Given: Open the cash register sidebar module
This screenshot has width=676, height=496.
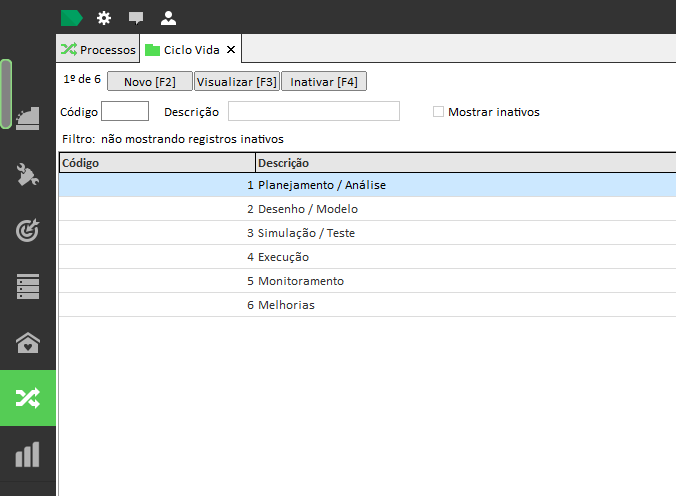Looking at the screenshot, I should [28, 118].
